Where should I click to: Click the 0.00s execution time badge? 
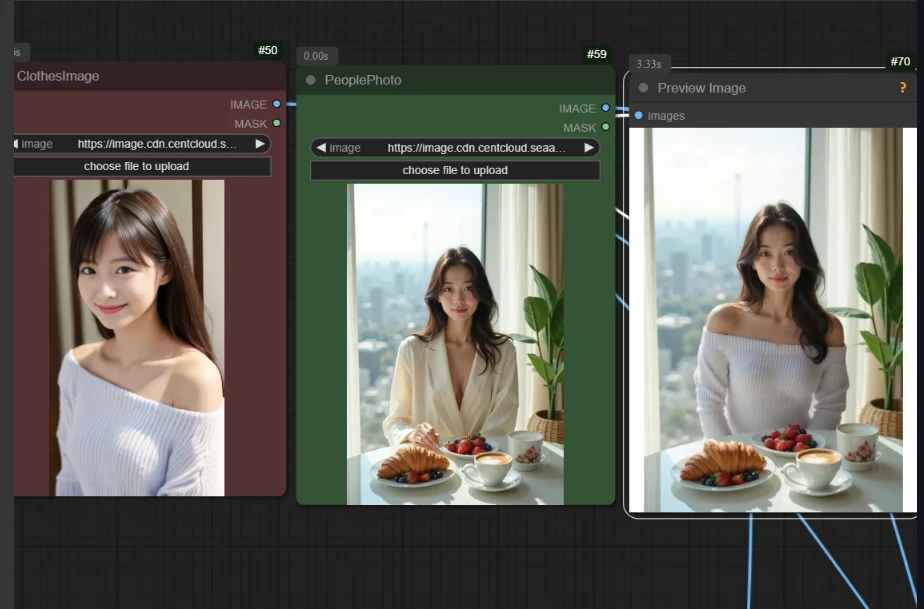316,56
